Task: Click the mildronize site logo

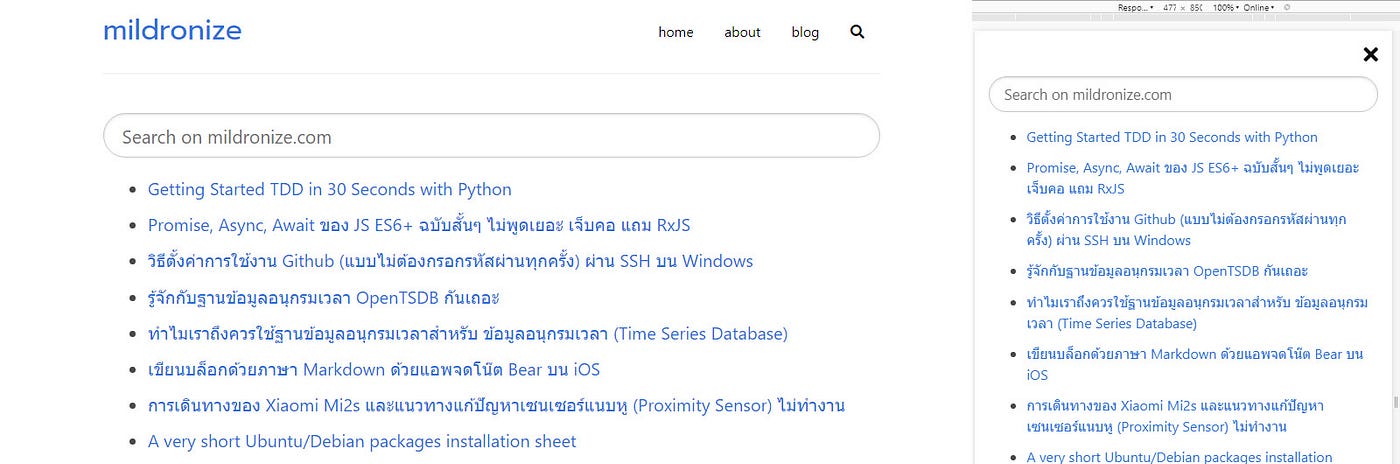Action: [172, 30]
